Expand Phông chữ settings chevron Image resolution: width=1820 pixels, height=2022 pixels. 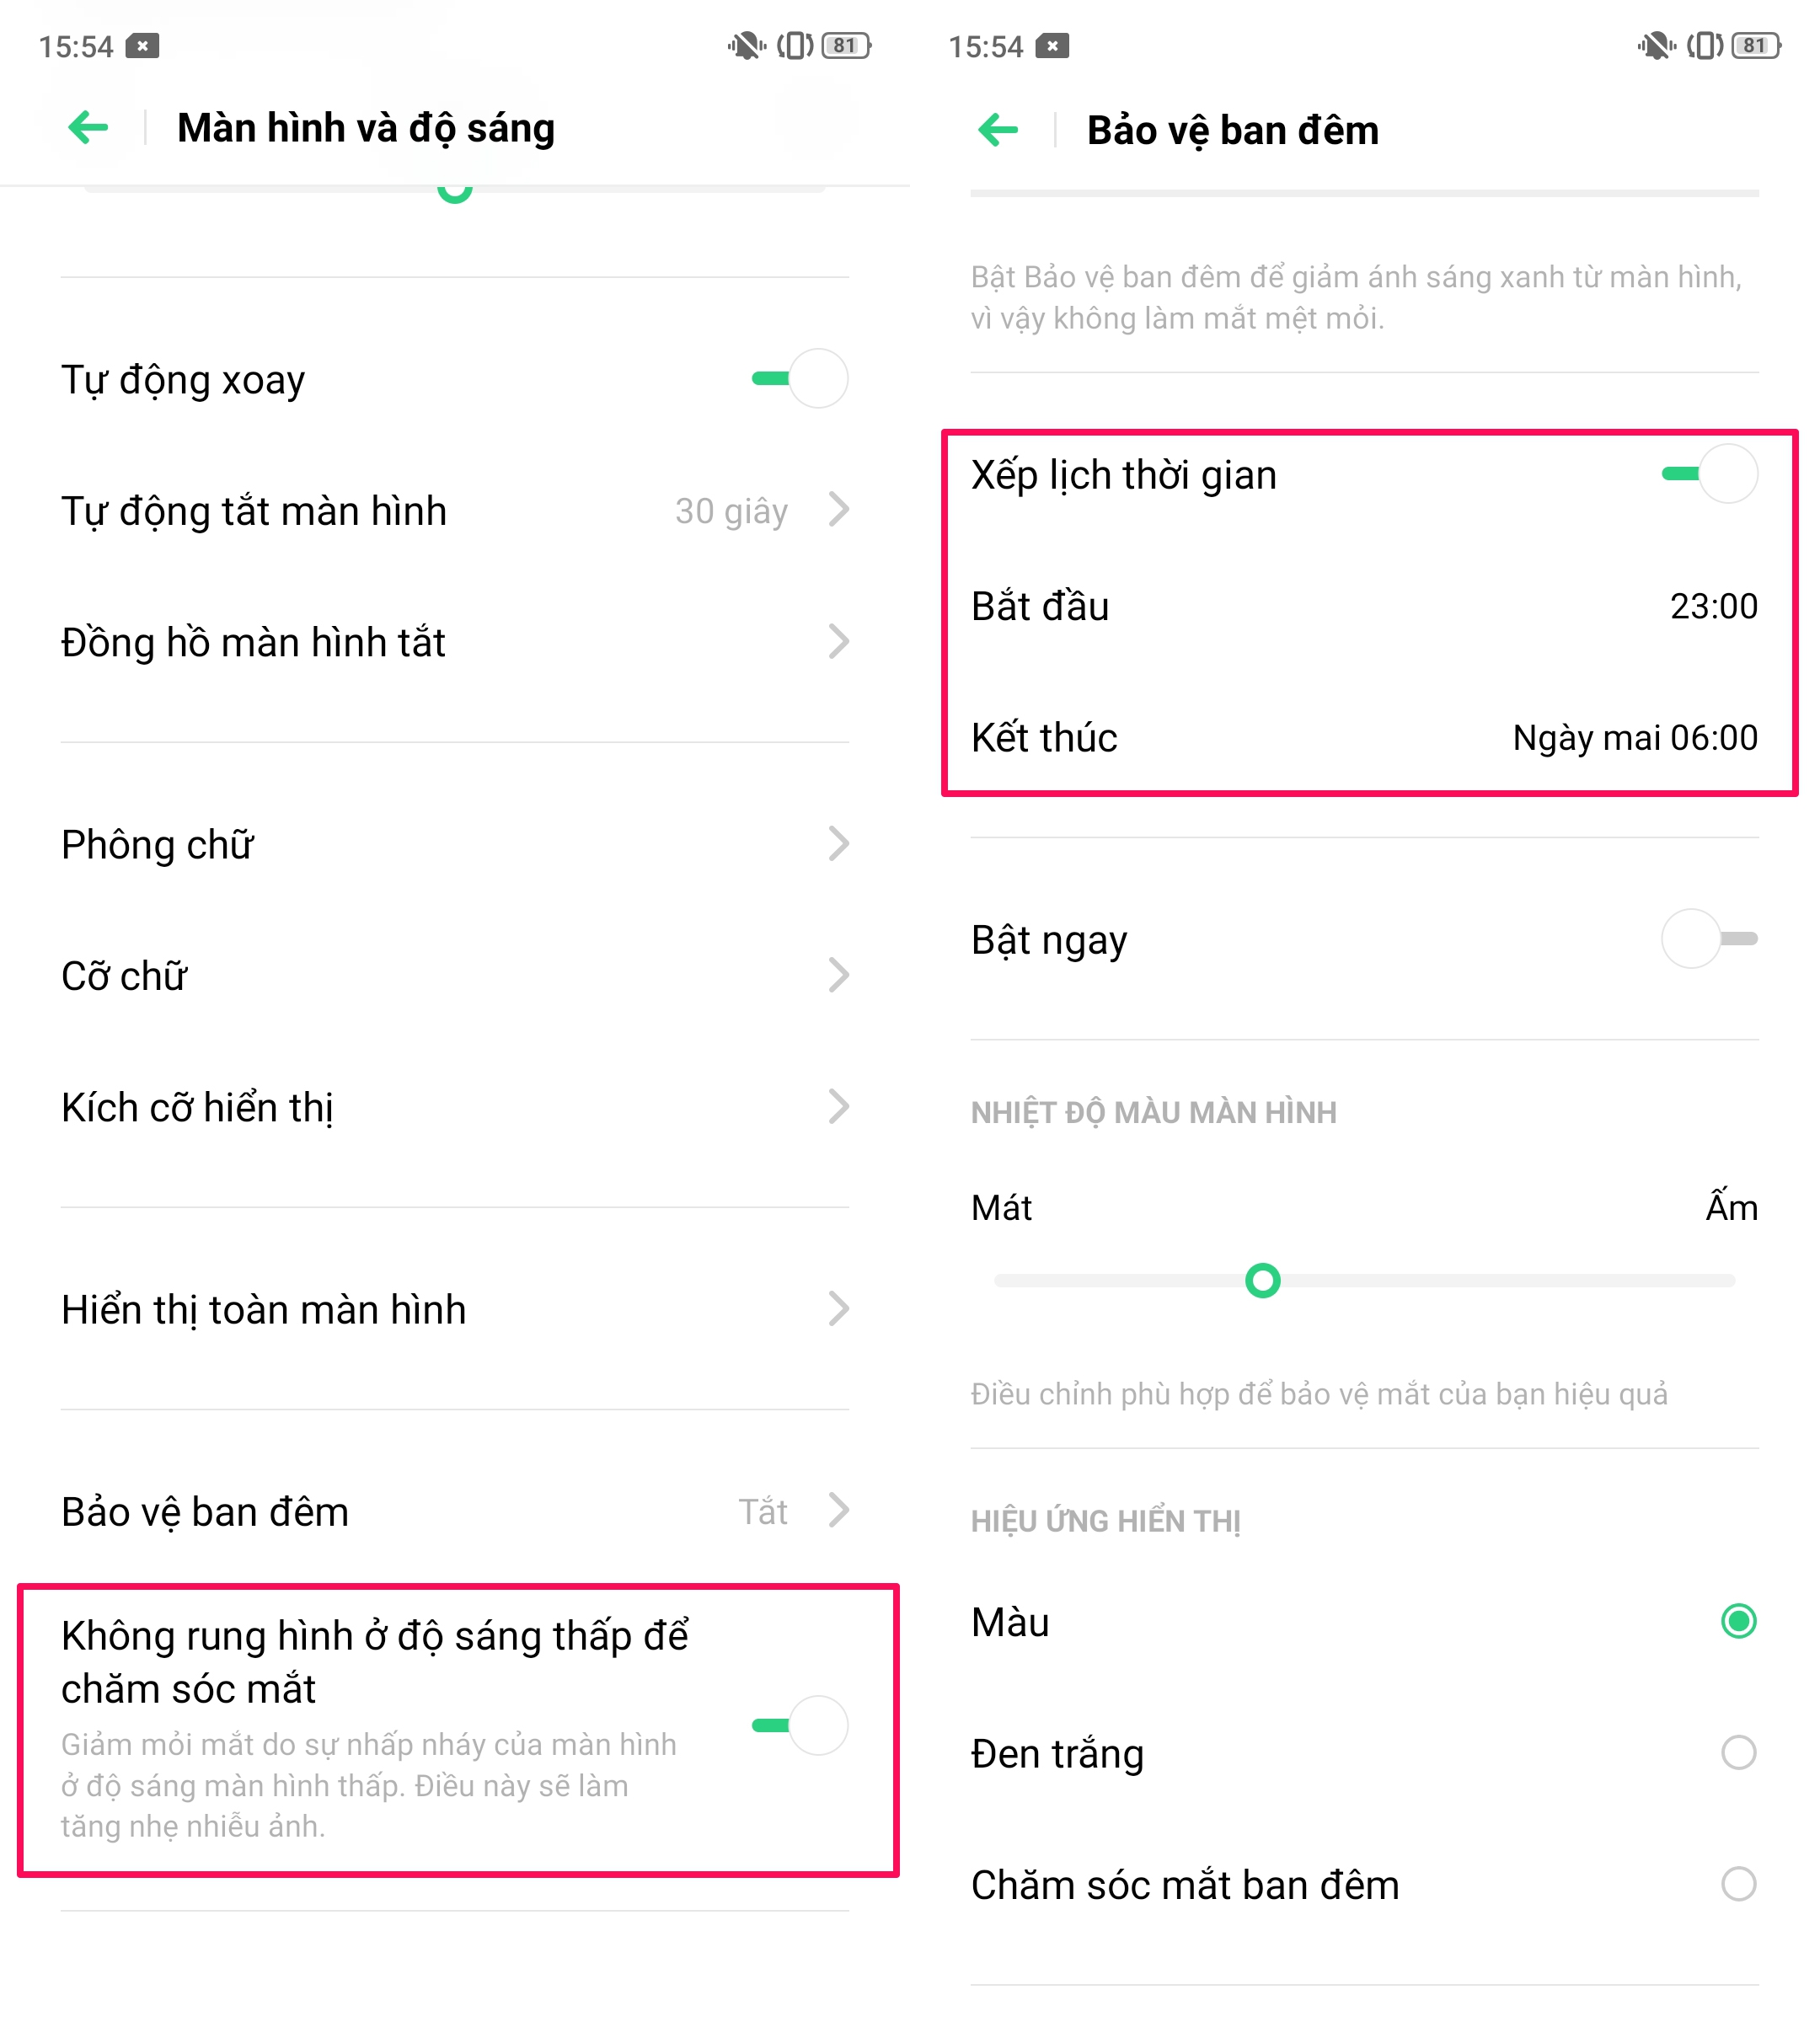[838, 844]
